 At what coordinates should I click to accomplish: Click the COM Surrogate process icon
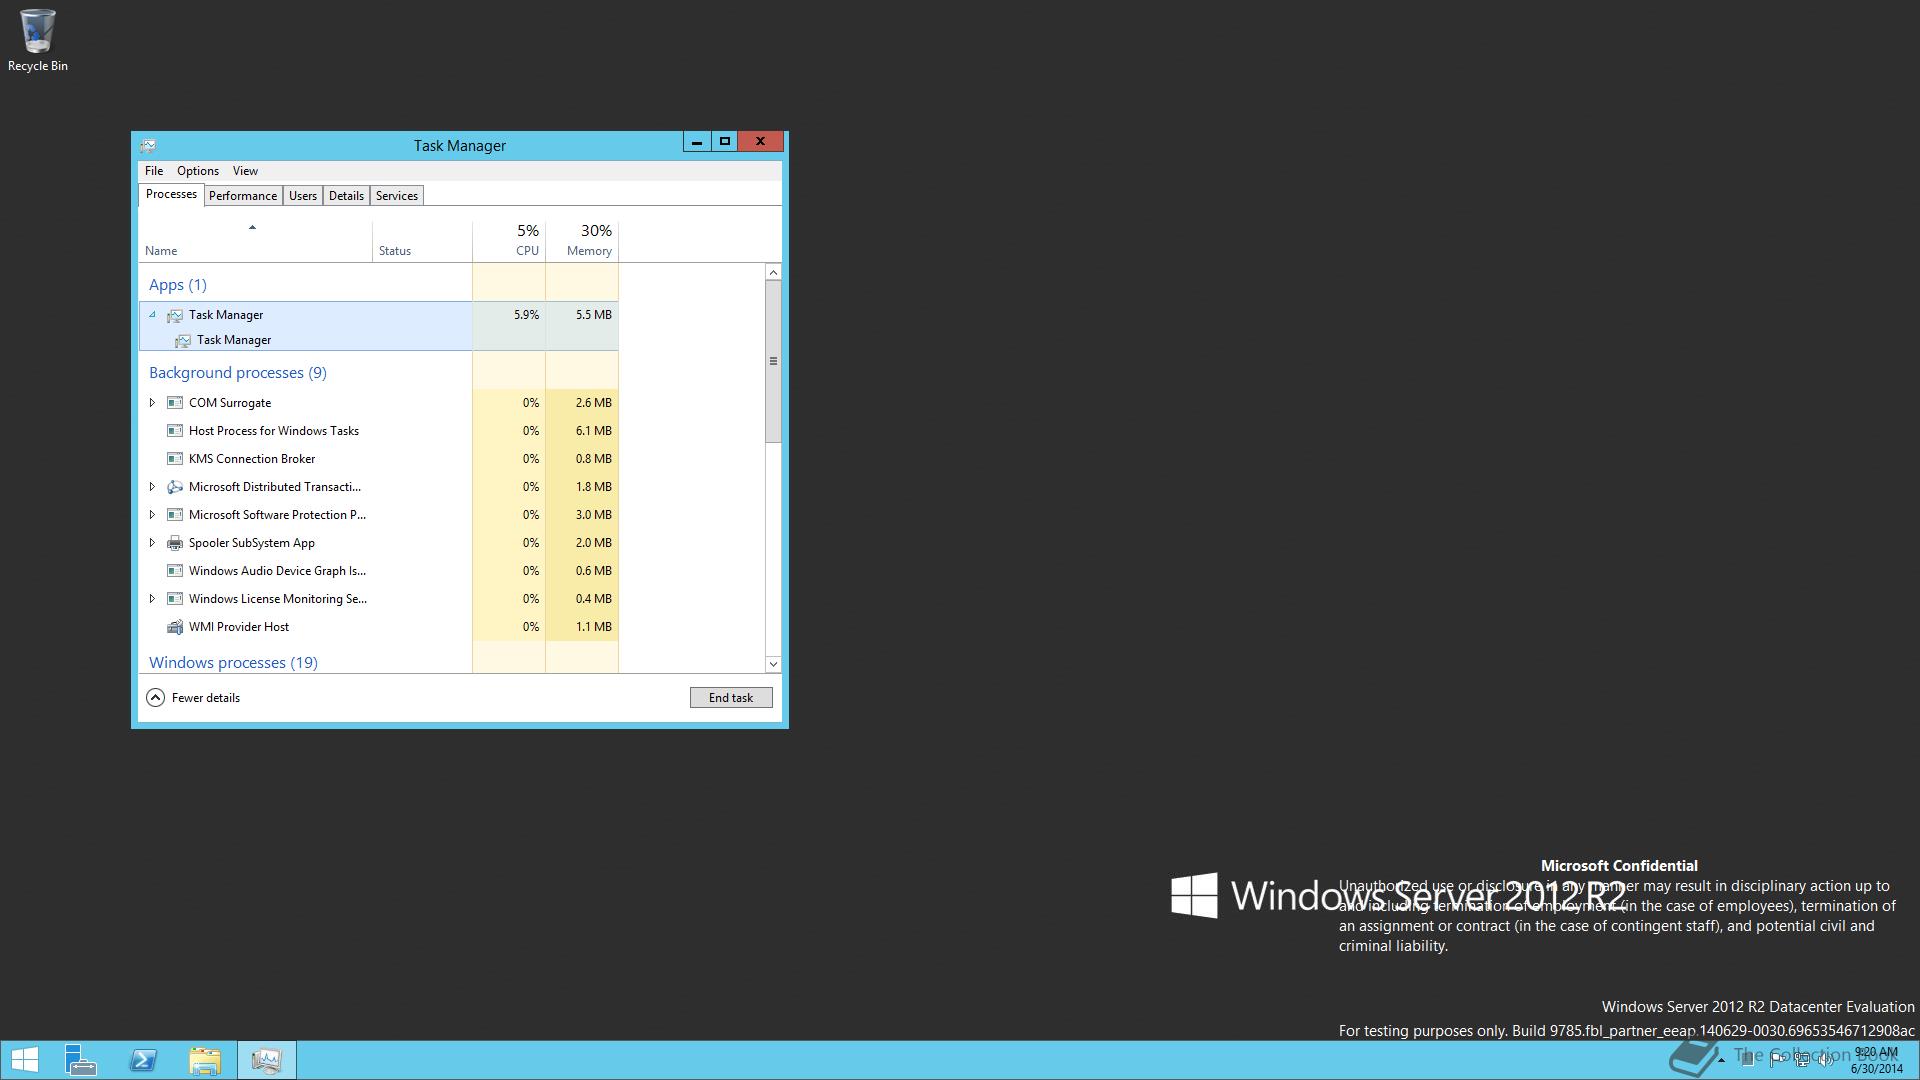175,403
